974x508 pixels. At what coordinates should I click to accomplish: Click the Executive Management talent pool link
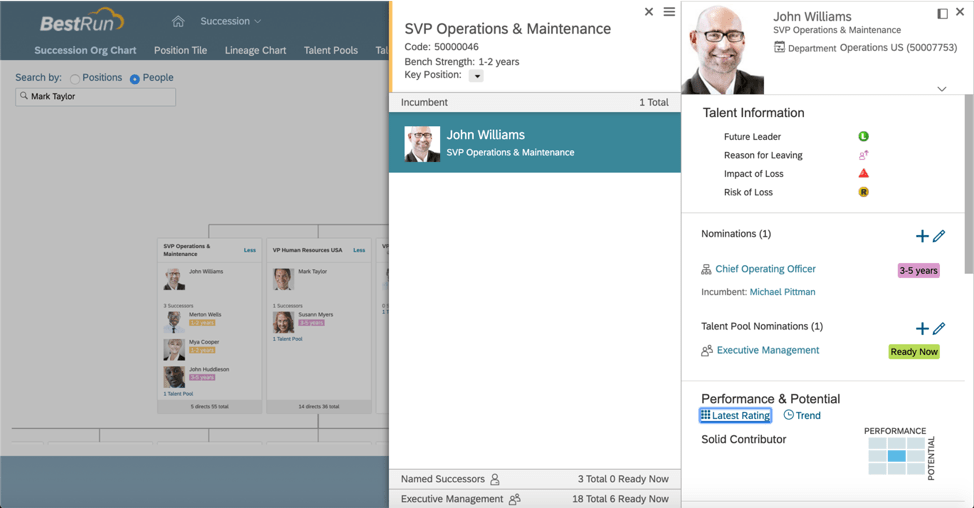(767, 350)
